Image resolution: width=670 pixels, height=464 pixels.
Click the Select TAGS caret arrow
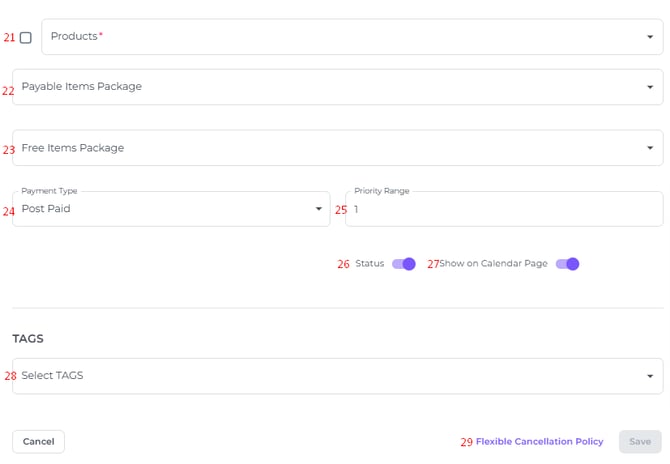pos(650,377)
